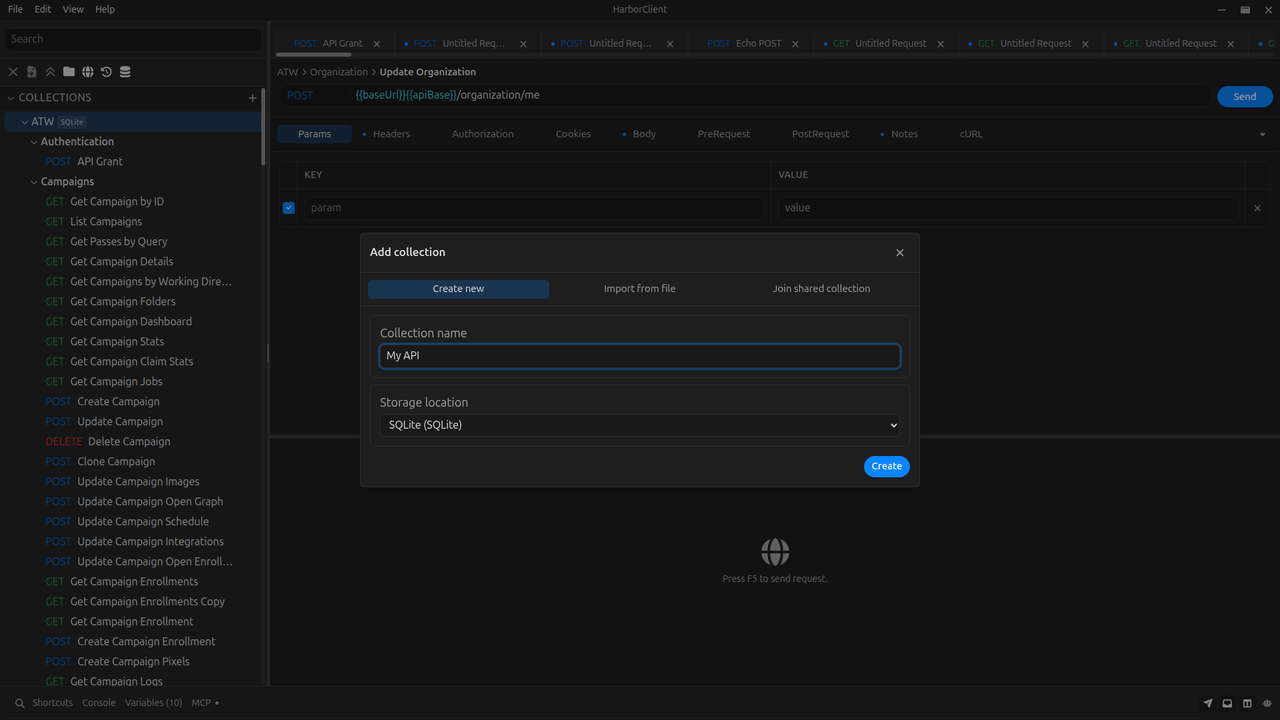Open the cURL tab
The width and height of the screenshot is (1280, 720).
[x=971, y=134]
